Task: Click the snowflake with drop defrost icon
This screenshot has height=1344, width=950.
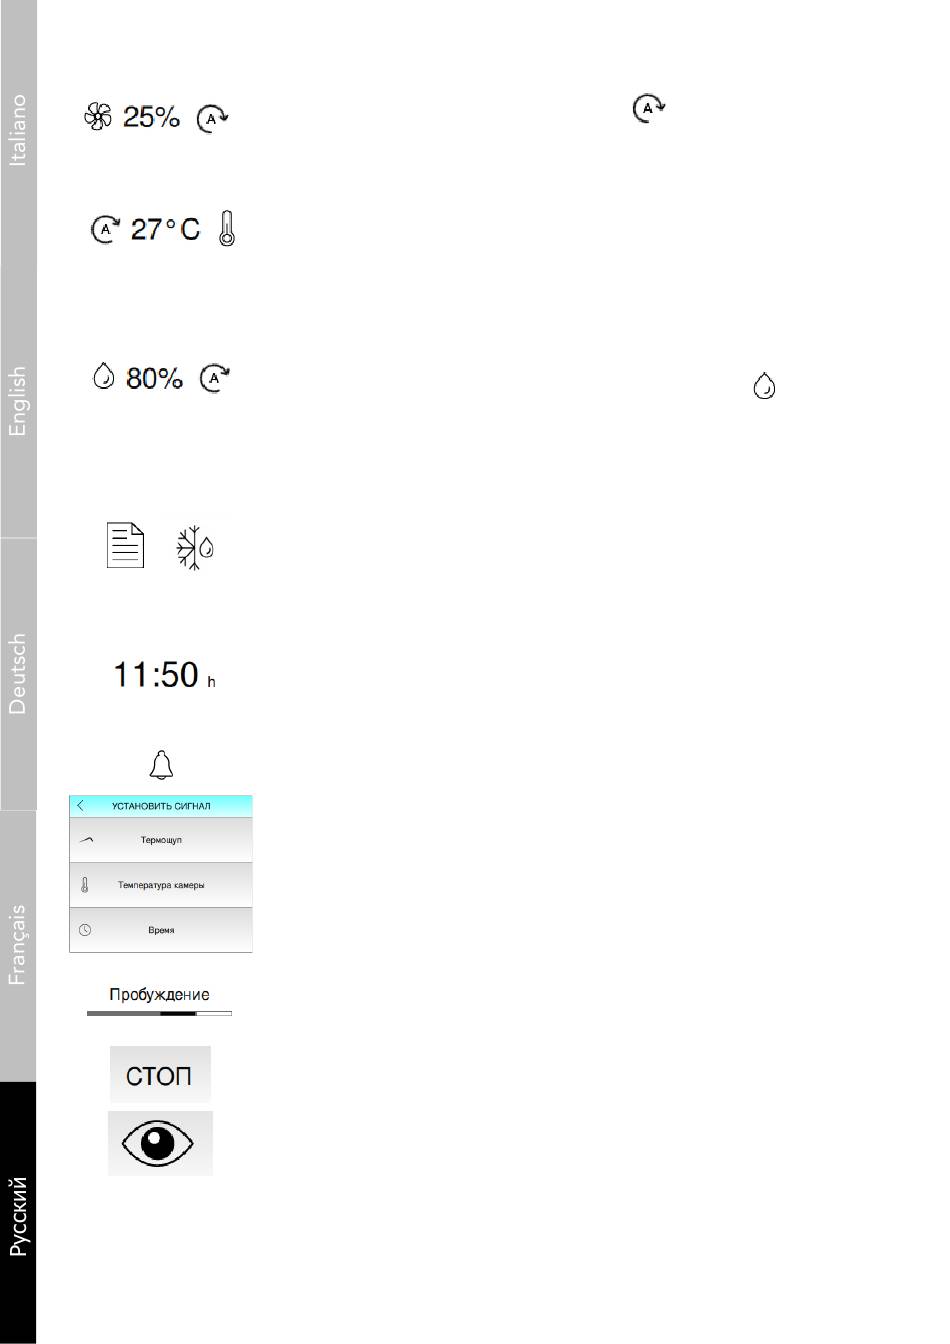Action: (195, 547)
